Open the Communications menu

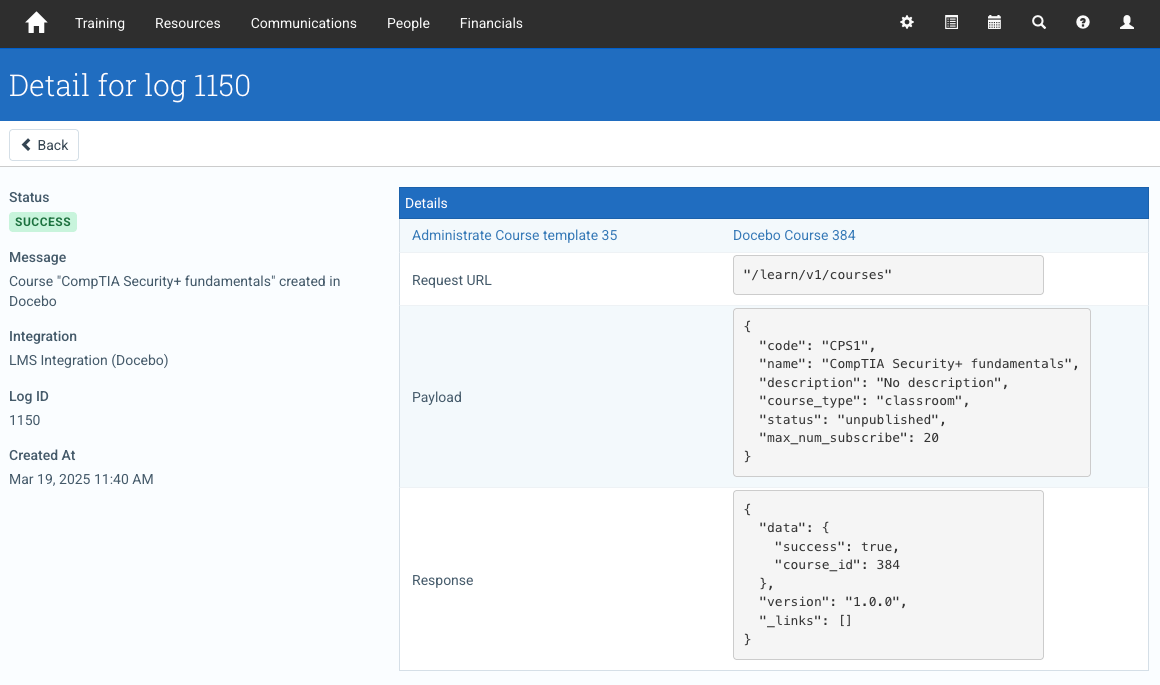(x=303, y=23)
